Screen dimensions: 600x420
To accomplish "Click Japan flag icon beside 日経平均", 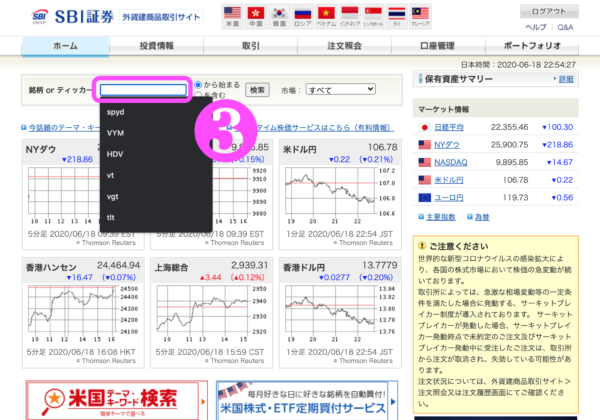I will click(x=424, y=127).
